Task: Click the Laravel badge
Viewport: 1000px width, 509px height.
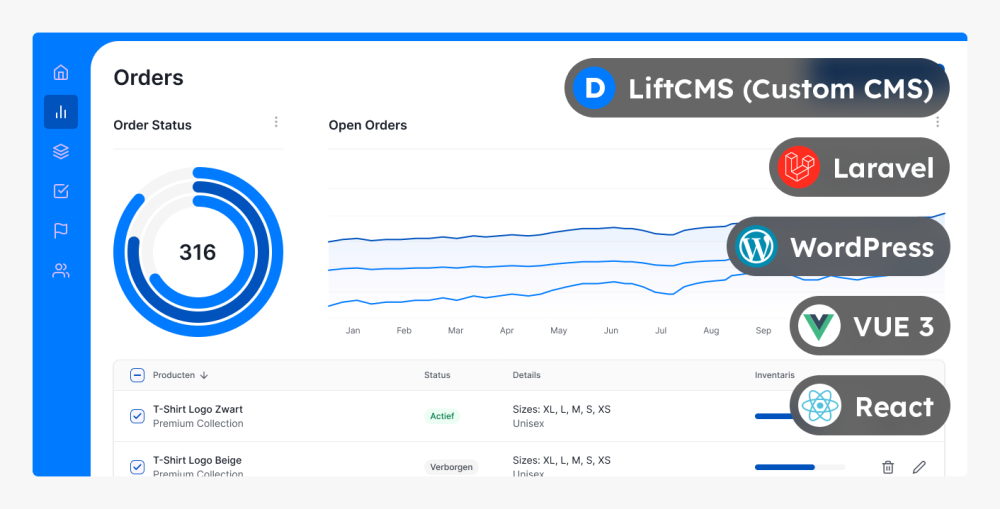Action: coord(859,167)
